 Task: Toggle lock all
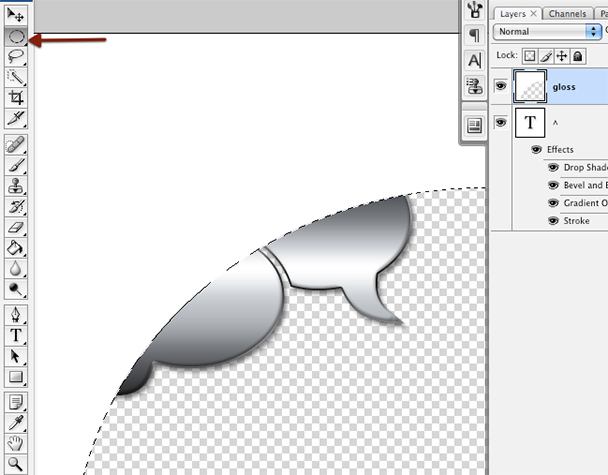[x=578, y=56]
